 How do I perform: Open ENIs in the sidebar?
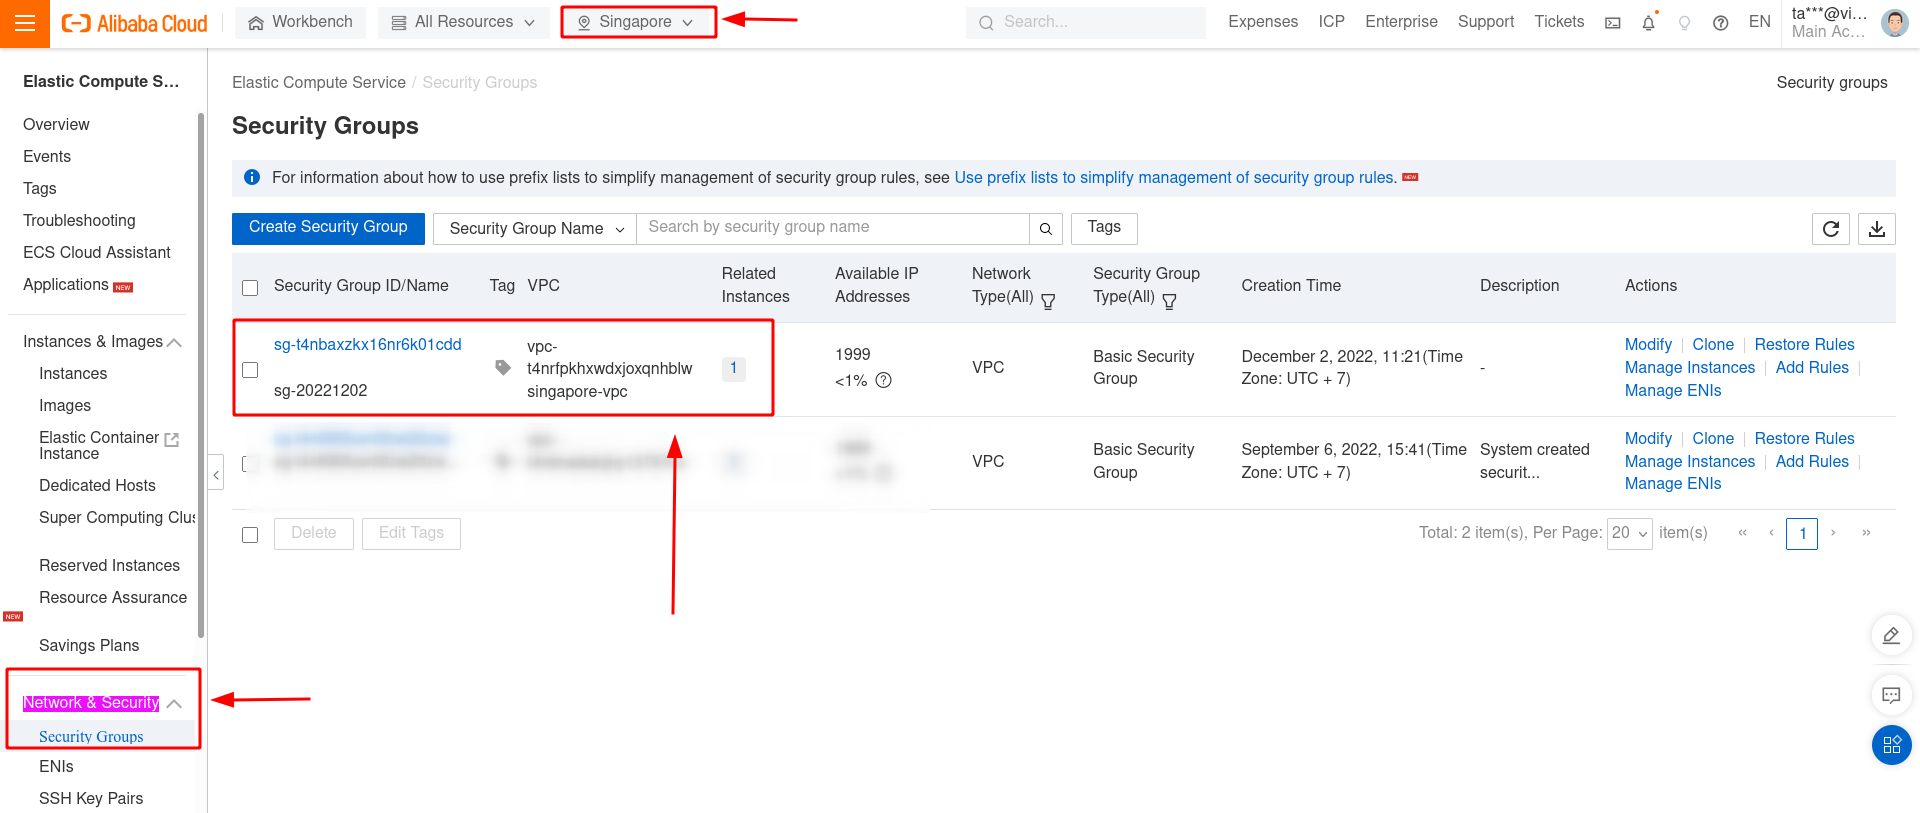pyautogui.click(x=56, y=766)
